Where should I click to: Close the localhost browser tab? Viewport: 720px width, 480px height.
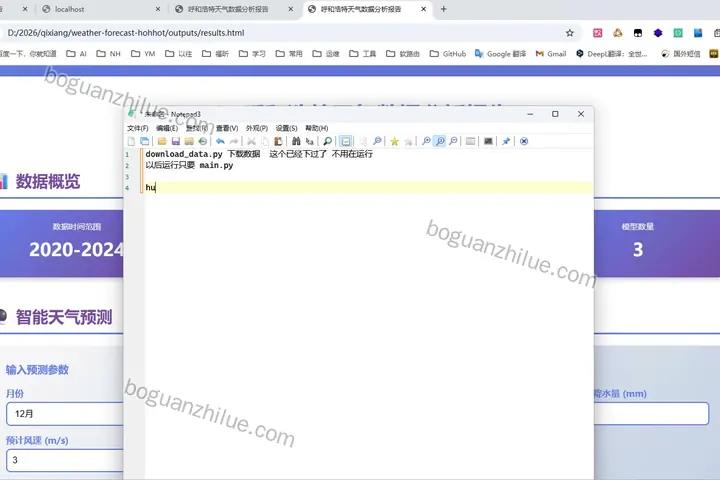tap(158, 9)
